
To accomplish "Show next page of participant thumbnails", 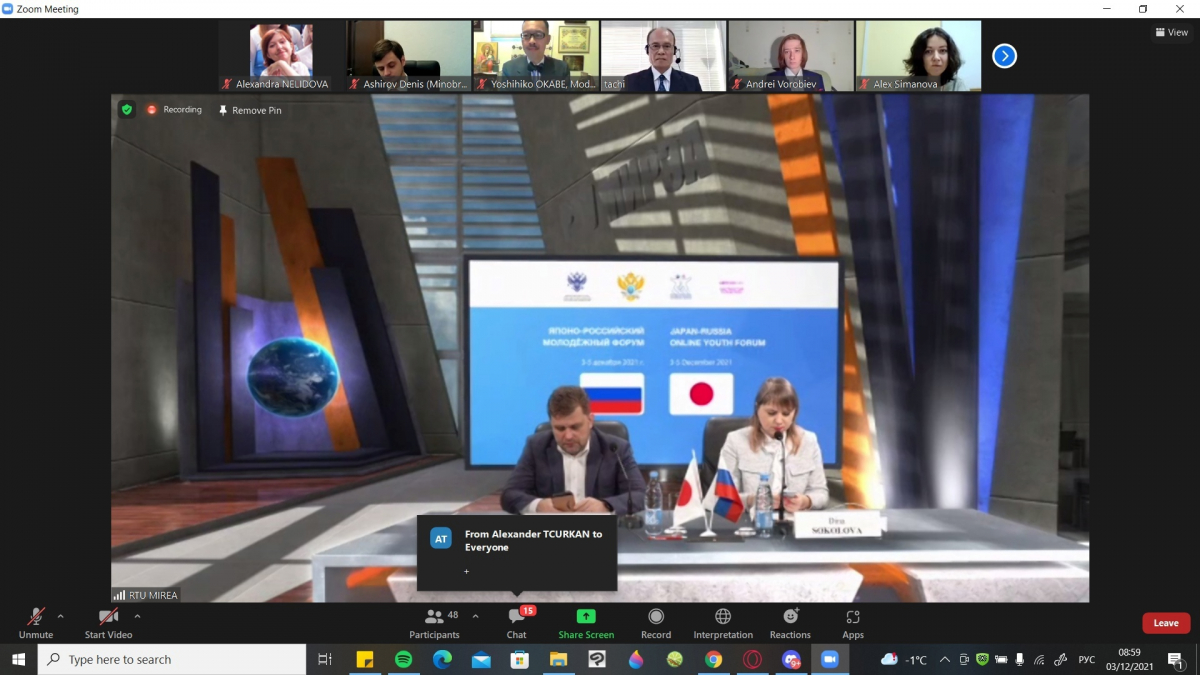I will (x=1004, y=56).
